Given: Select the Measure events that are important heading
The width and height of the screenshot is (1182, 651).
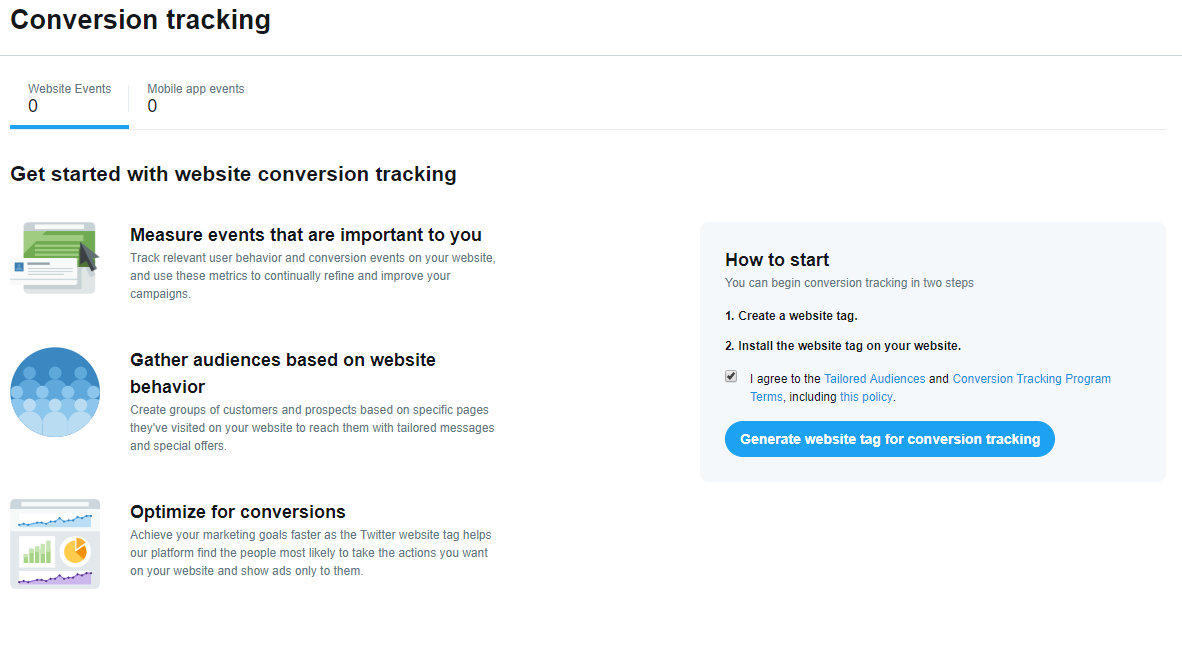Looking at the screenshot, I should [x=306, y=235].
